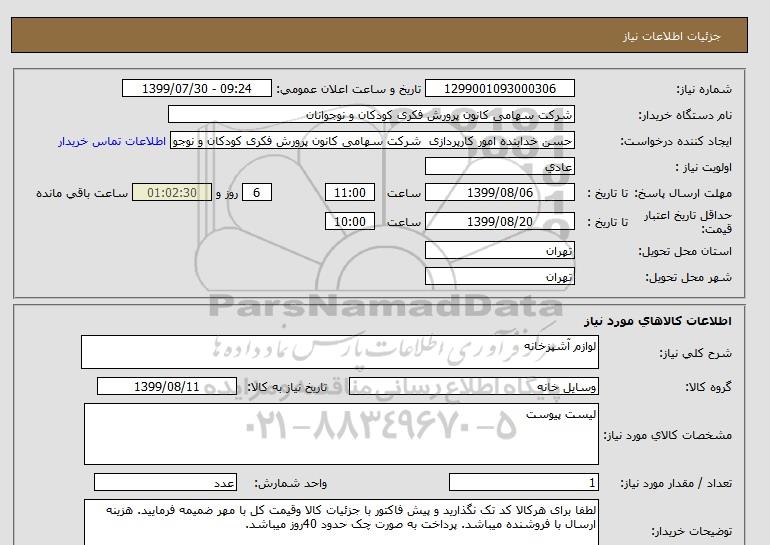Click the label تاریخ نیاز به کالا

click(x=287, y=387)
